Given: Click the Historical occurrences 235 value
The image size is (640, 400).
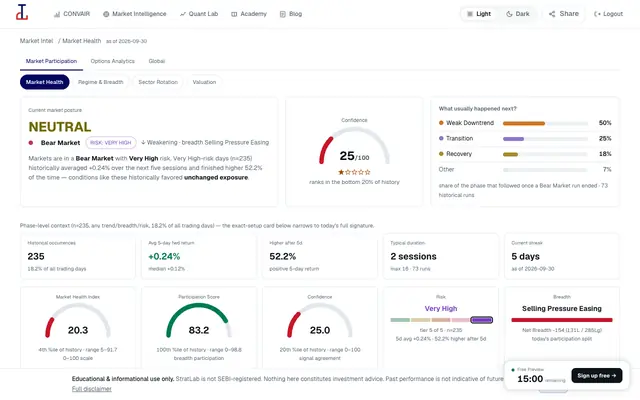Looking at the screenshot, I should [x=36, y=256].
